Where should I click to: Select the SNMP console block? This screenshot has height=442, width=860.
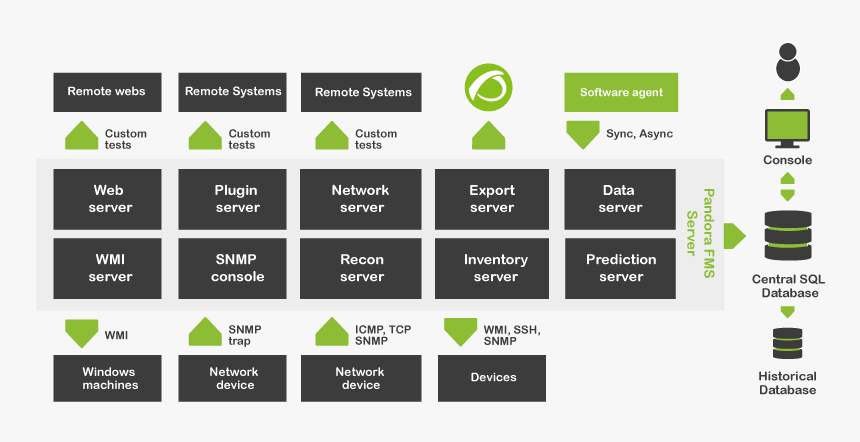click(233, 268)
